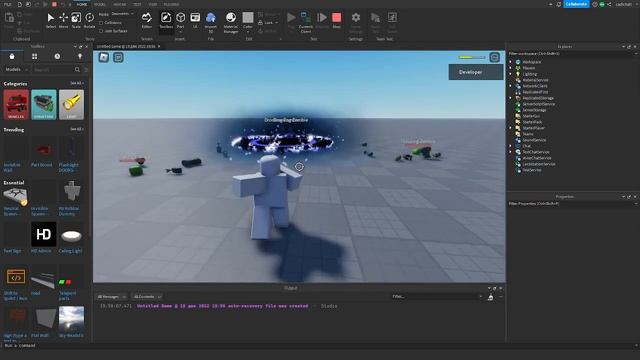Open the chat icon in viewport

(x=118, y=57)
